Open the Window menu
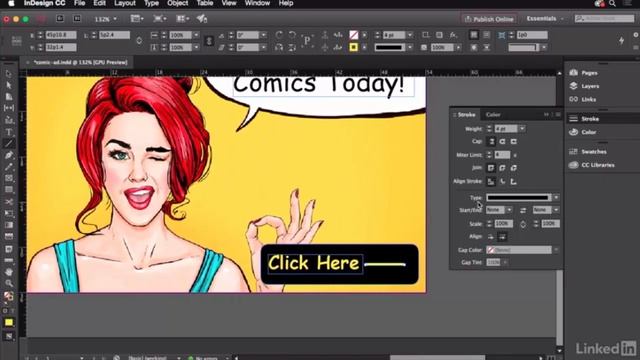This screenshot has height=360, width=640. tap(257, 3)
